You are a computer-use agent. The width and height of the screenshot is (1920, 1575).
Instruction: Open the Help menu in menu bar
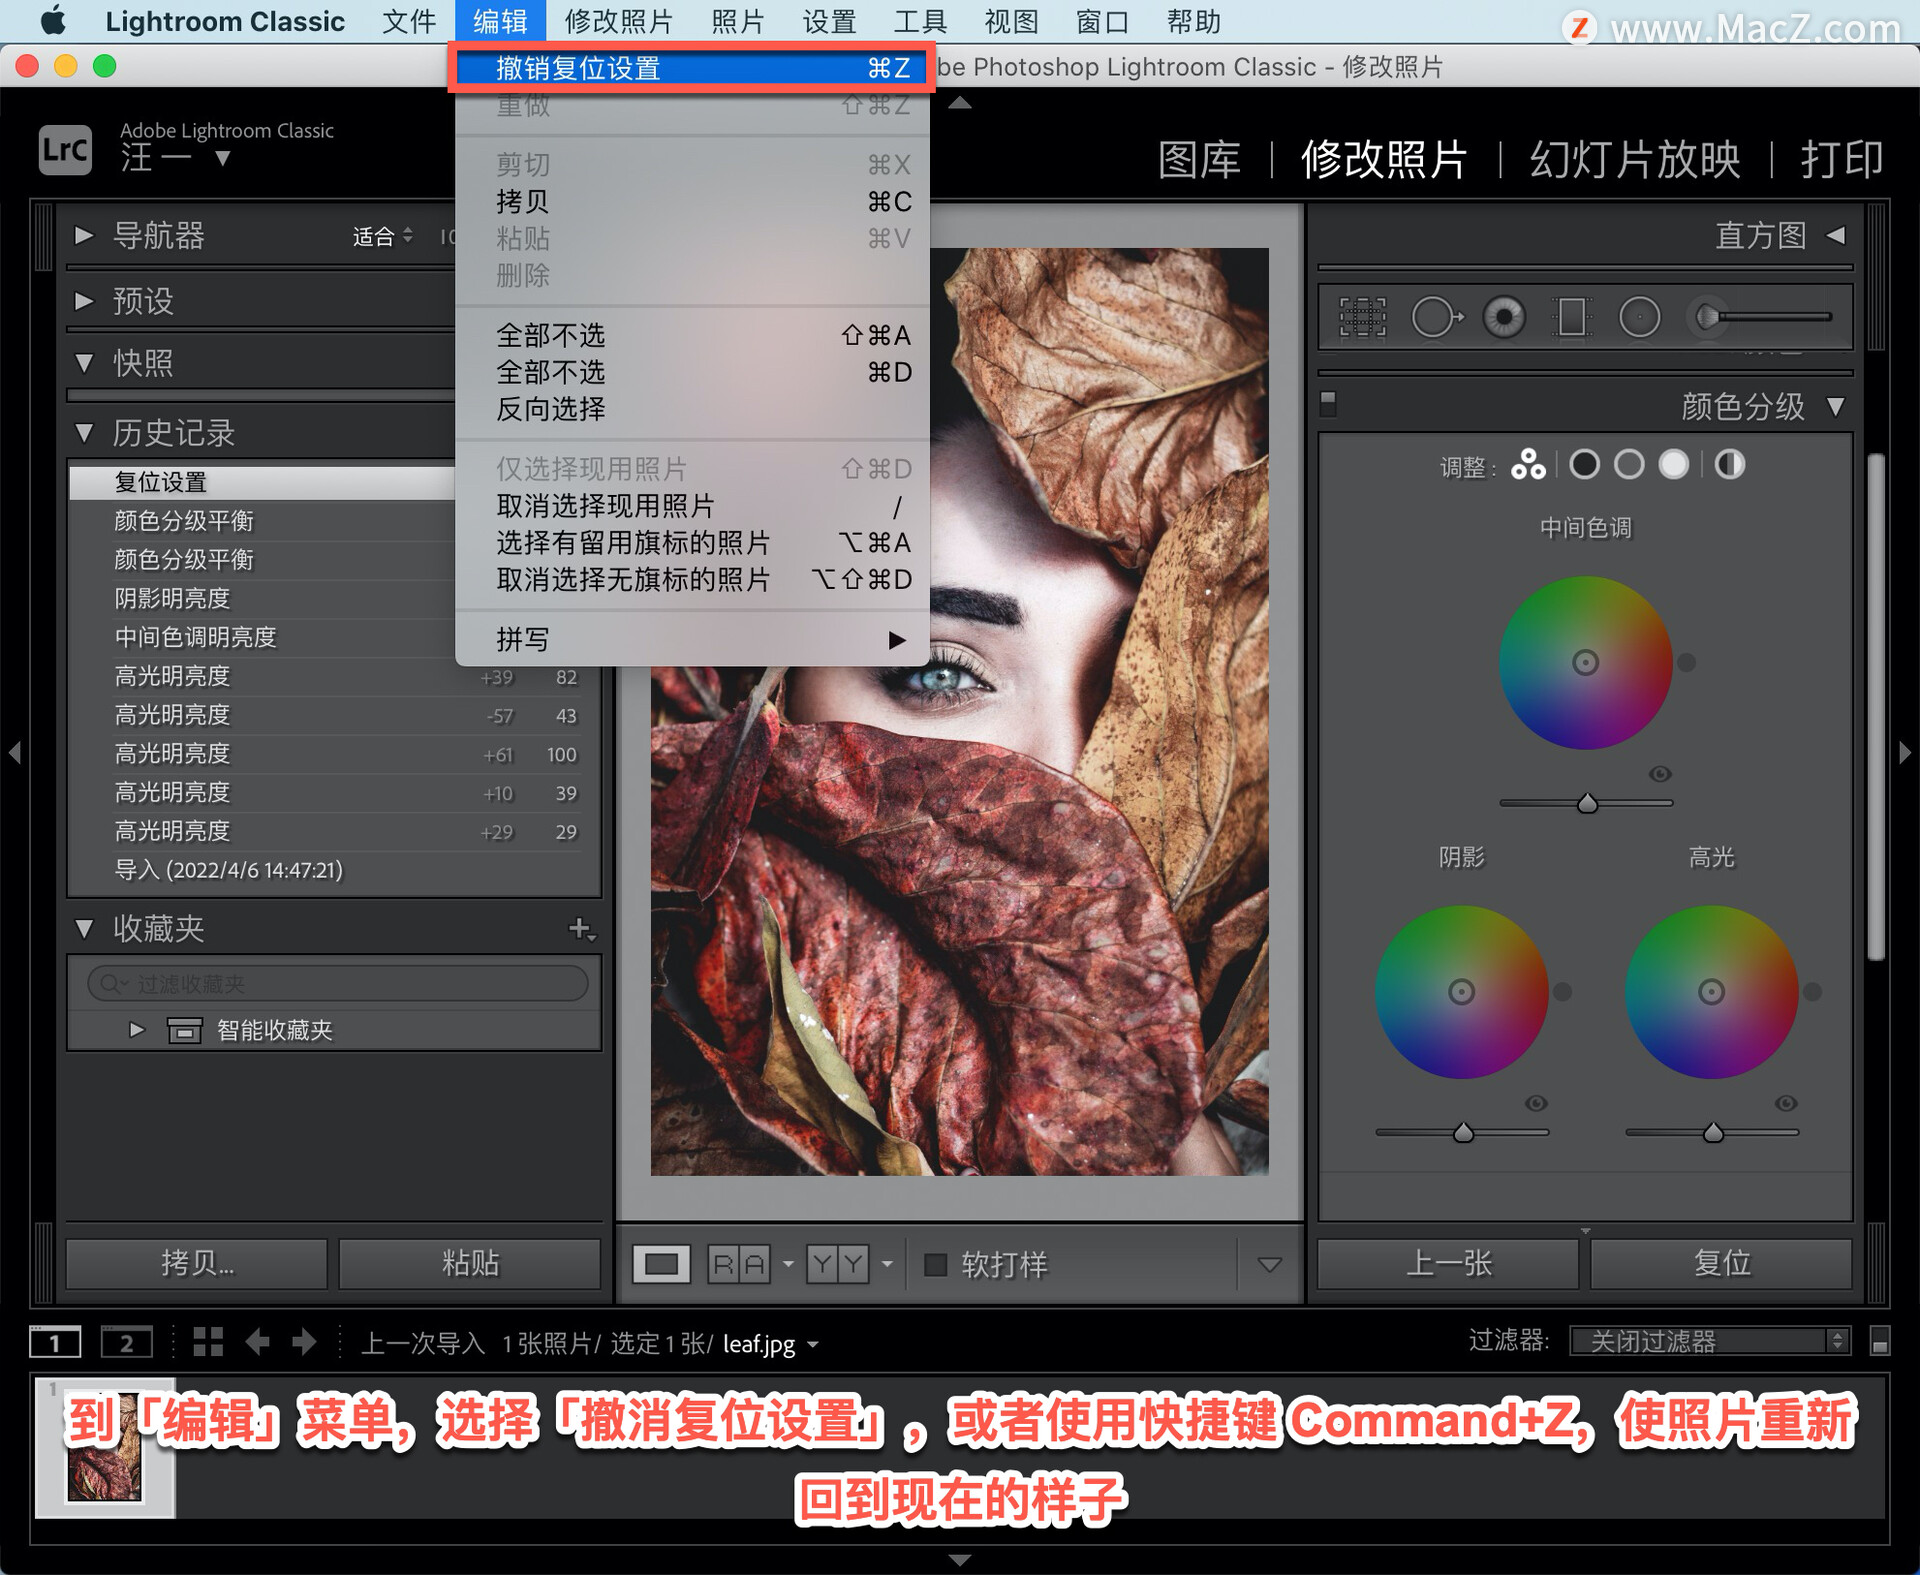point(1193,21)
